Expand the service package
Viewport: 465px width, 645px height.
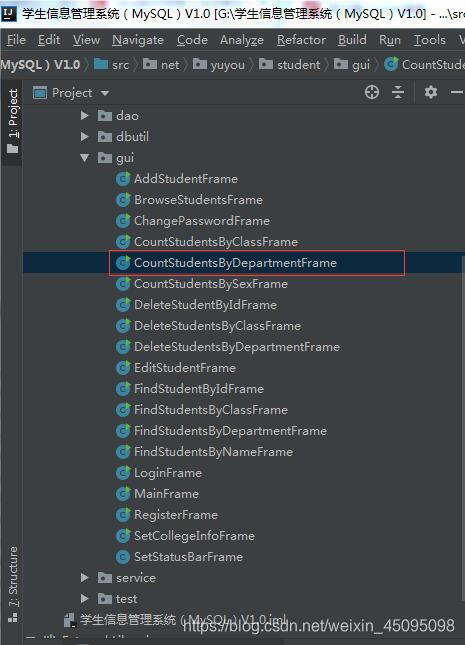(x=85, y=578)
